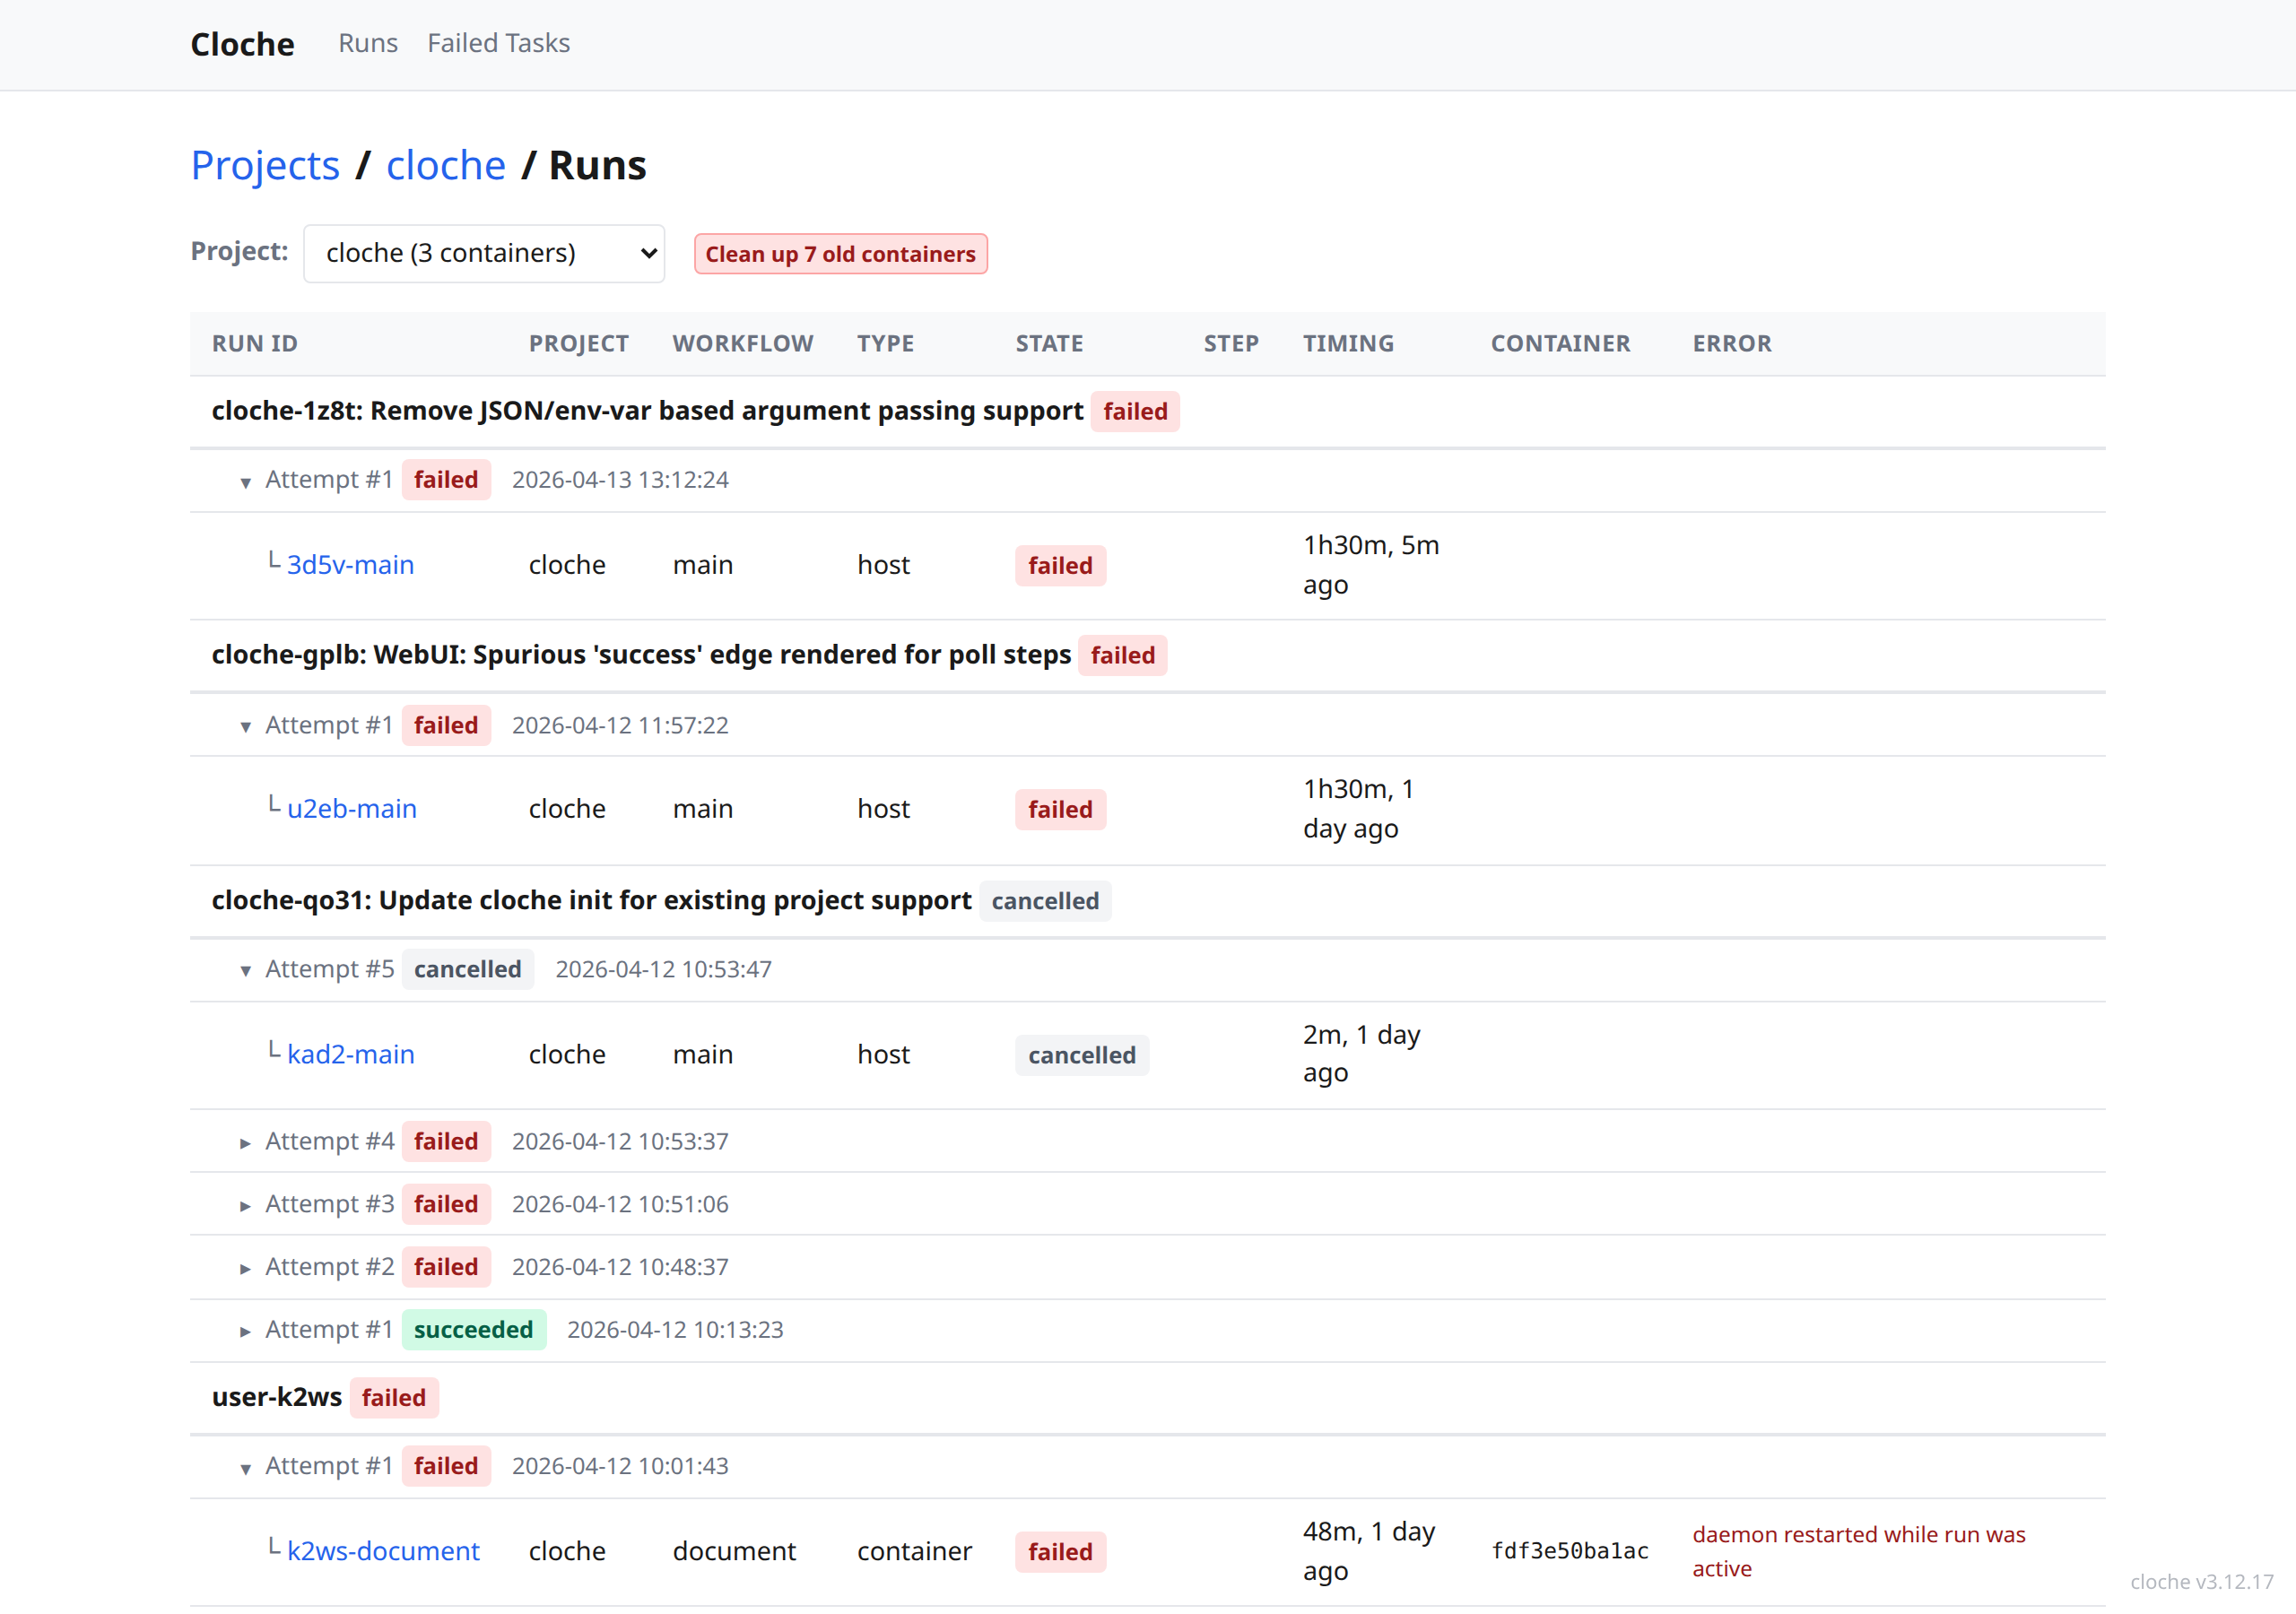
Task: Open run kad2-main
Action: point(351,1055)
